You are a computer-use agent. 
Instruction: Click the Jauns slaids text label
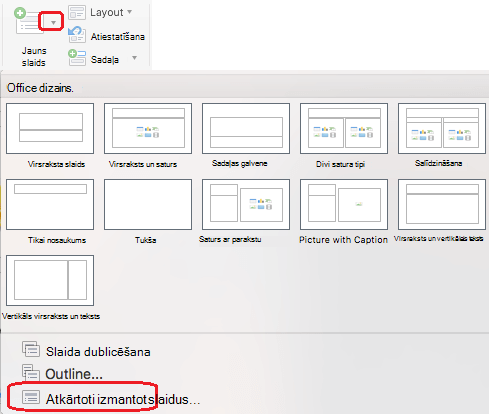point(34,57)
